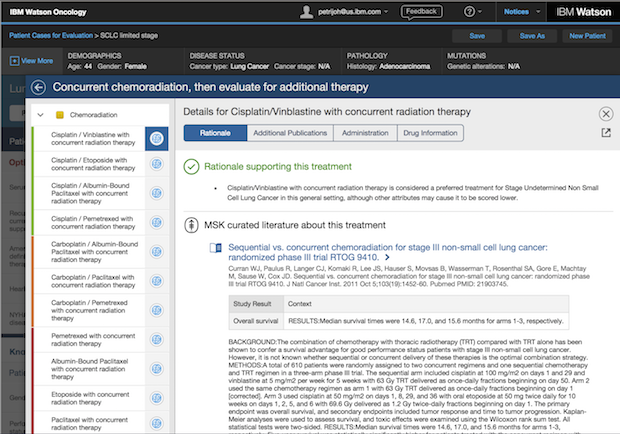Image resolution: width=620 pixels, height=434 pixels.
Task: Select info icon for Albumin-Bound Paclitaxel with radiation
Action: click(157, 369)
